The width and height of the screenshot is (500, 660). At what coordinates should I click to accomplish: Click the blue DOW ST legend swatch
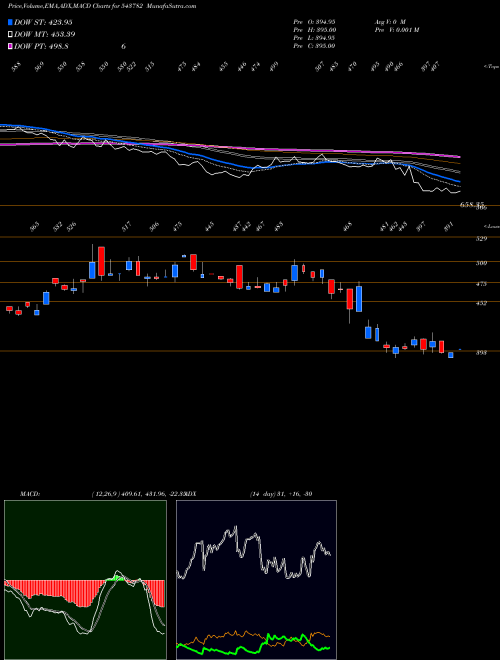(x=10, y=22)
